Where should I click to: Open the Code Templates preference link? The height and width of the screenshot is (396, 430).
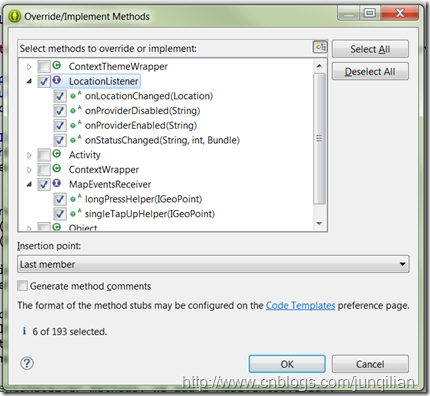pyautogui.click(x=300, y=305)
